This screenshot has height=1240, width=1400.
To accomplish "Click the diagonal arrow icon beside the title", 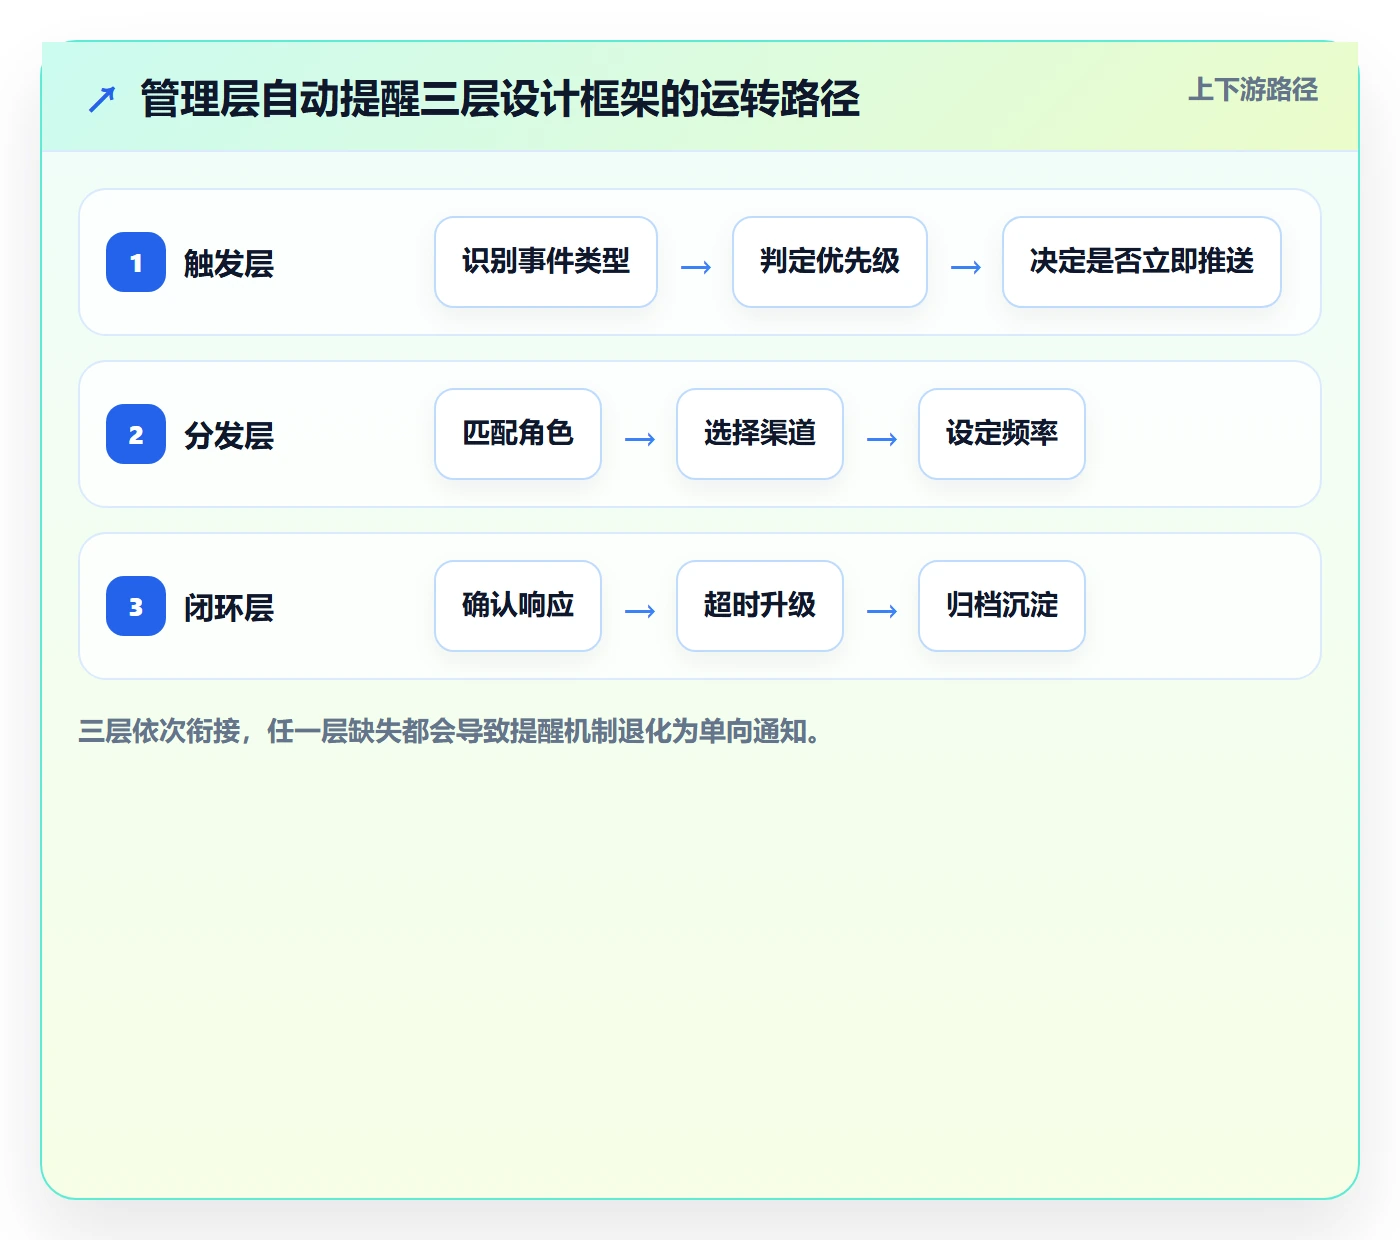I will [x=102, y=99].
